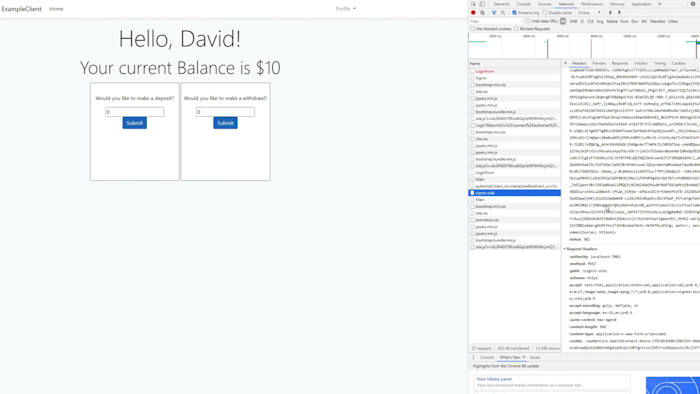Toggle the device toolbar icon

[x=482, y=4]
